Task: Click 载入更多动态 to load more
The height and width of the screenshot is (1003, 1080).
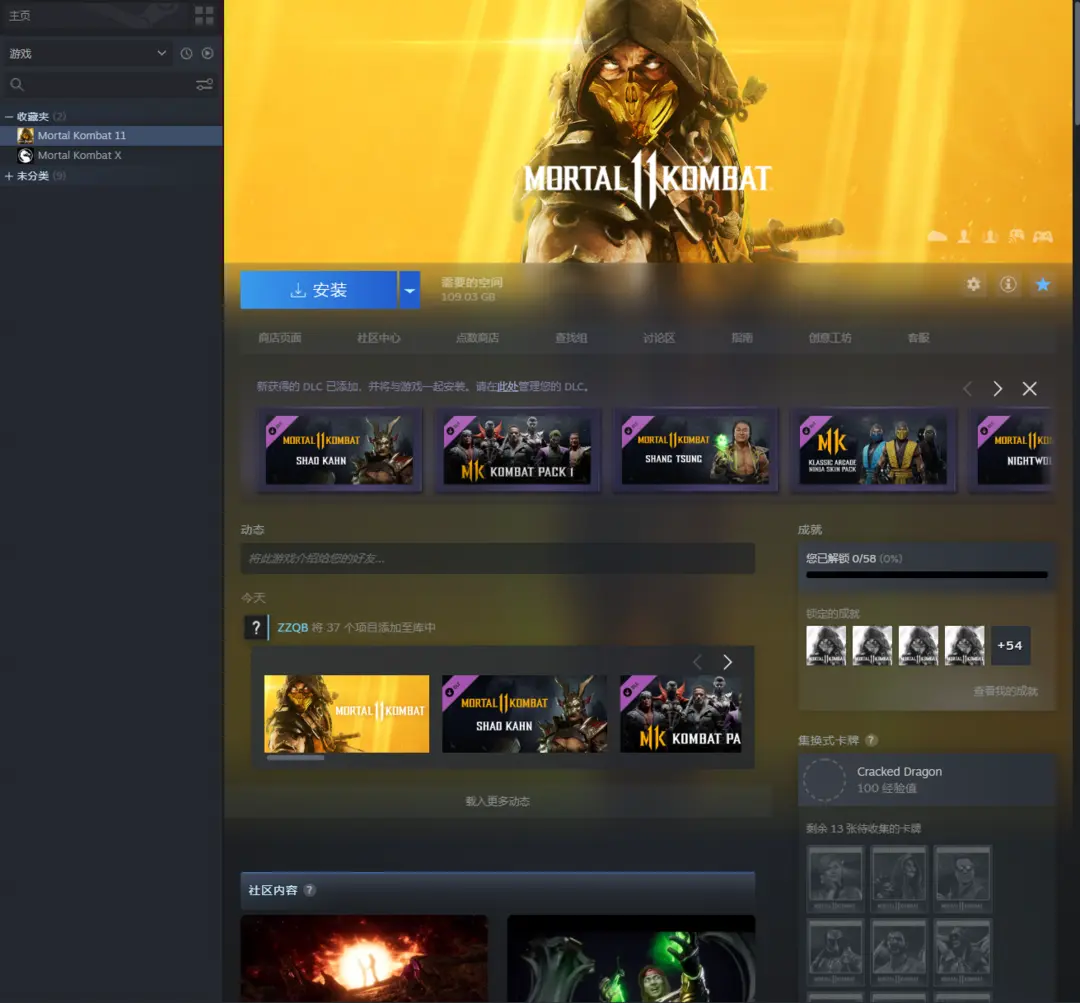Action: (497, 801)
